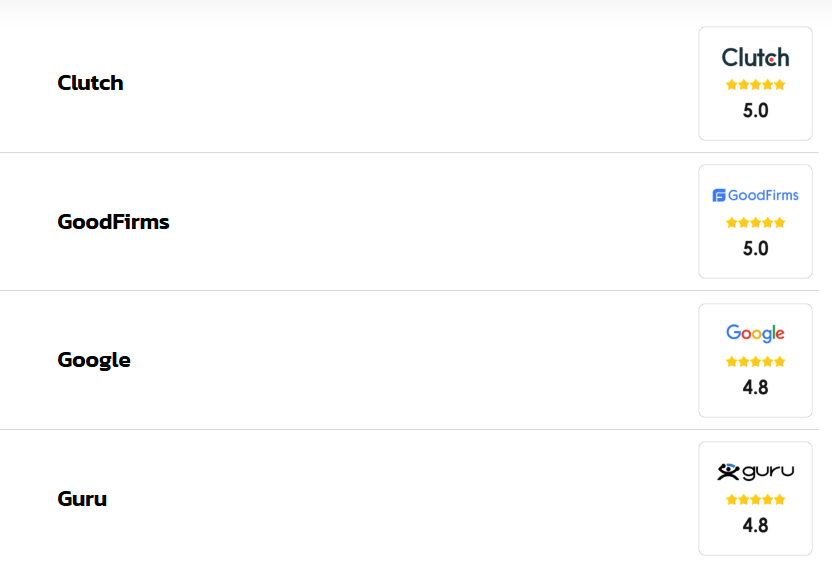
Task: Click the GoodFirms logo in rating card
Action: [x=755, y=195]
